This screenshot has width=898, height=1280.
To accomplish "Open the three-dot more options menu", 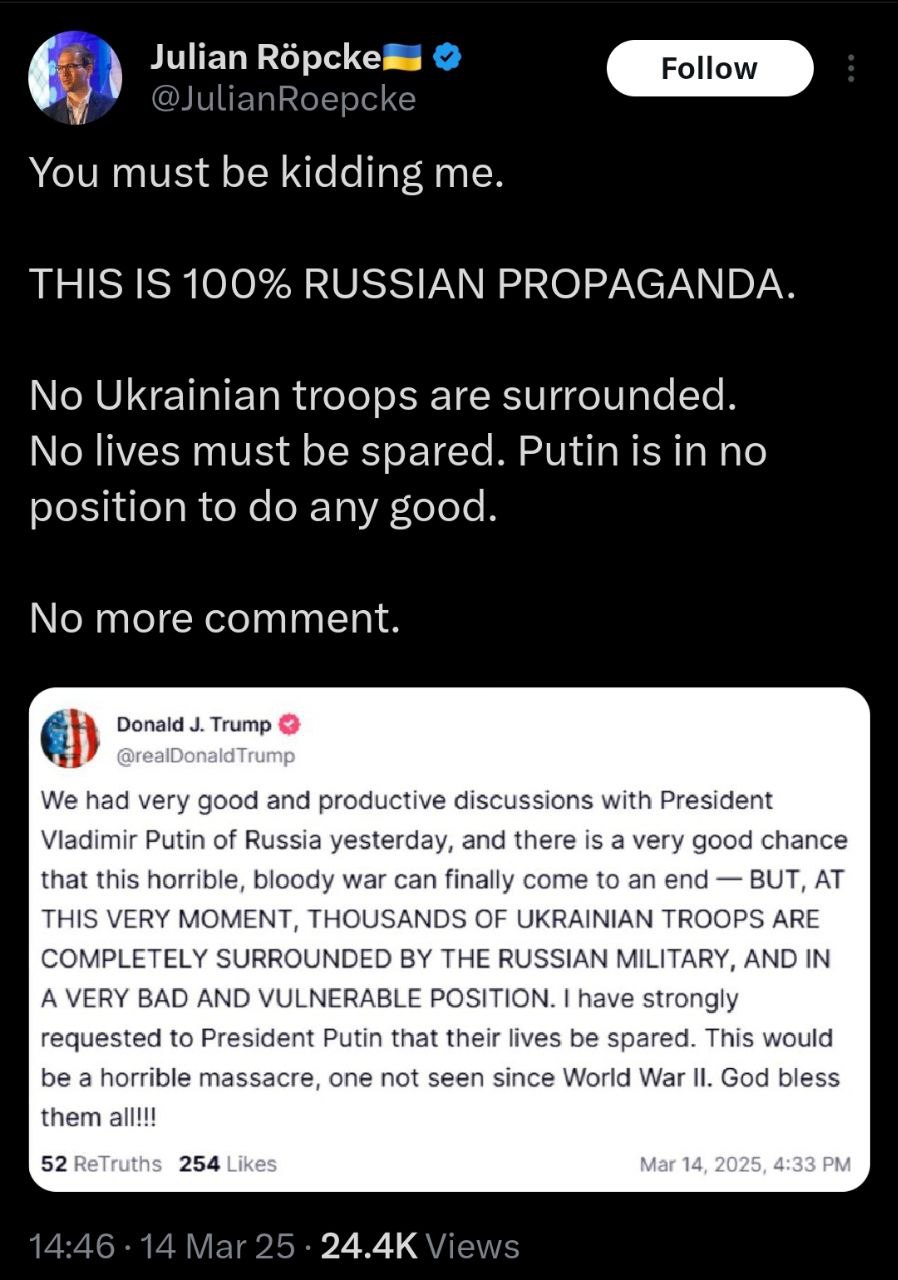I will point(851,68).
